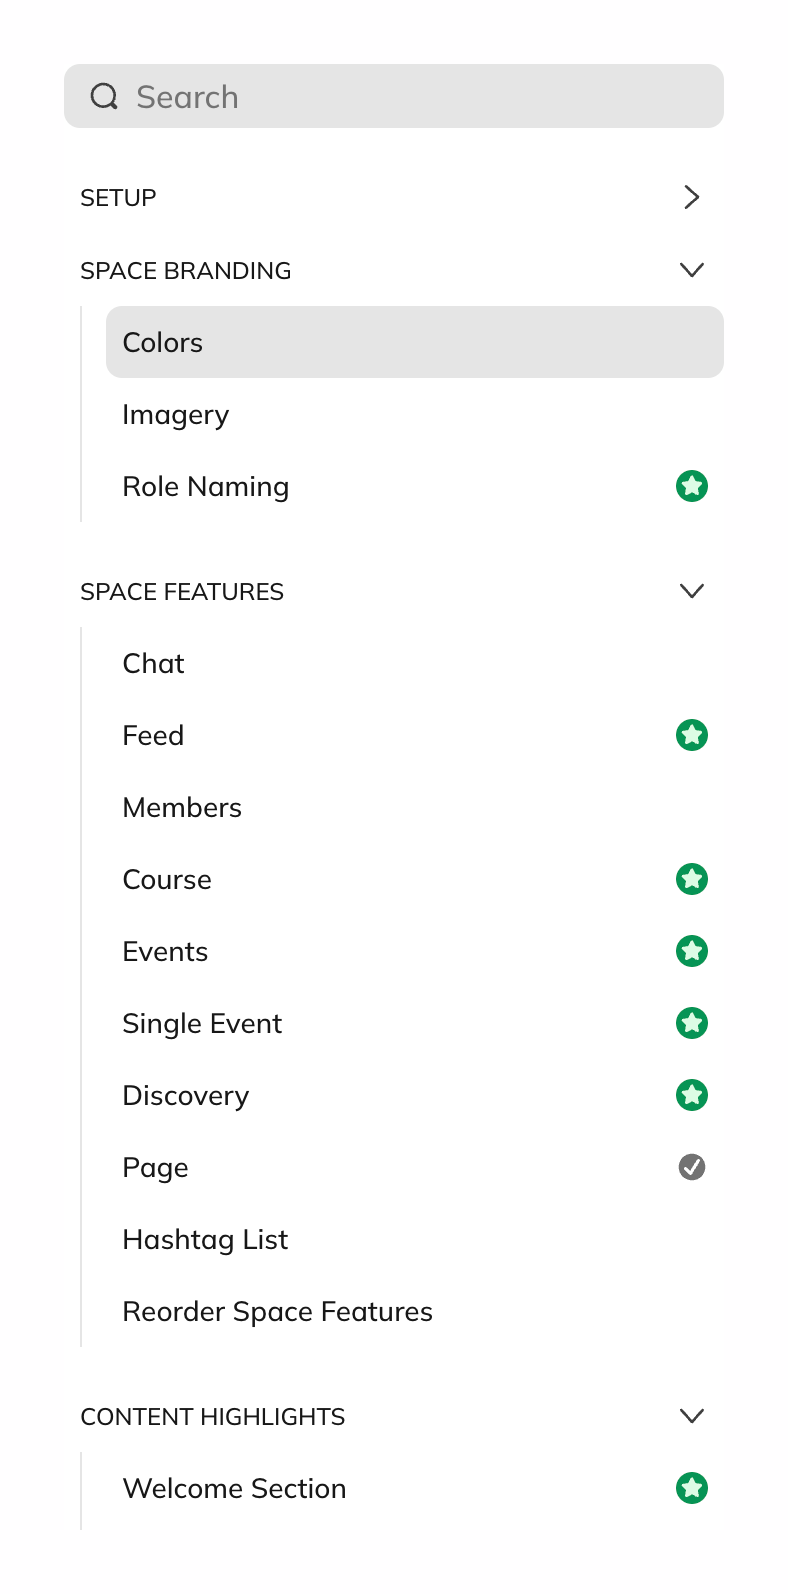Image resolution: width=788 pixels, height=1594 pixels.
Task: Click the gray checkmark beside Page
Action: tap(692, 1167)
